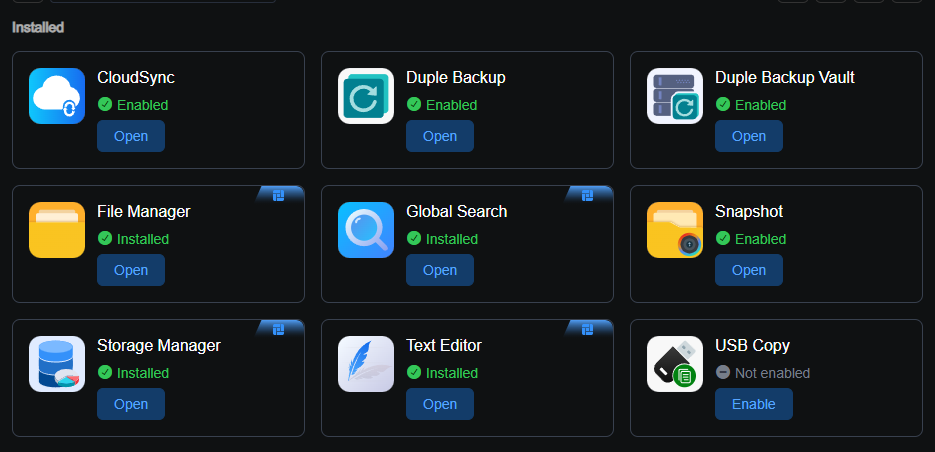Click the File Manager folder icon
Screen dimensions: 935x452
click(x=57, y=230)
